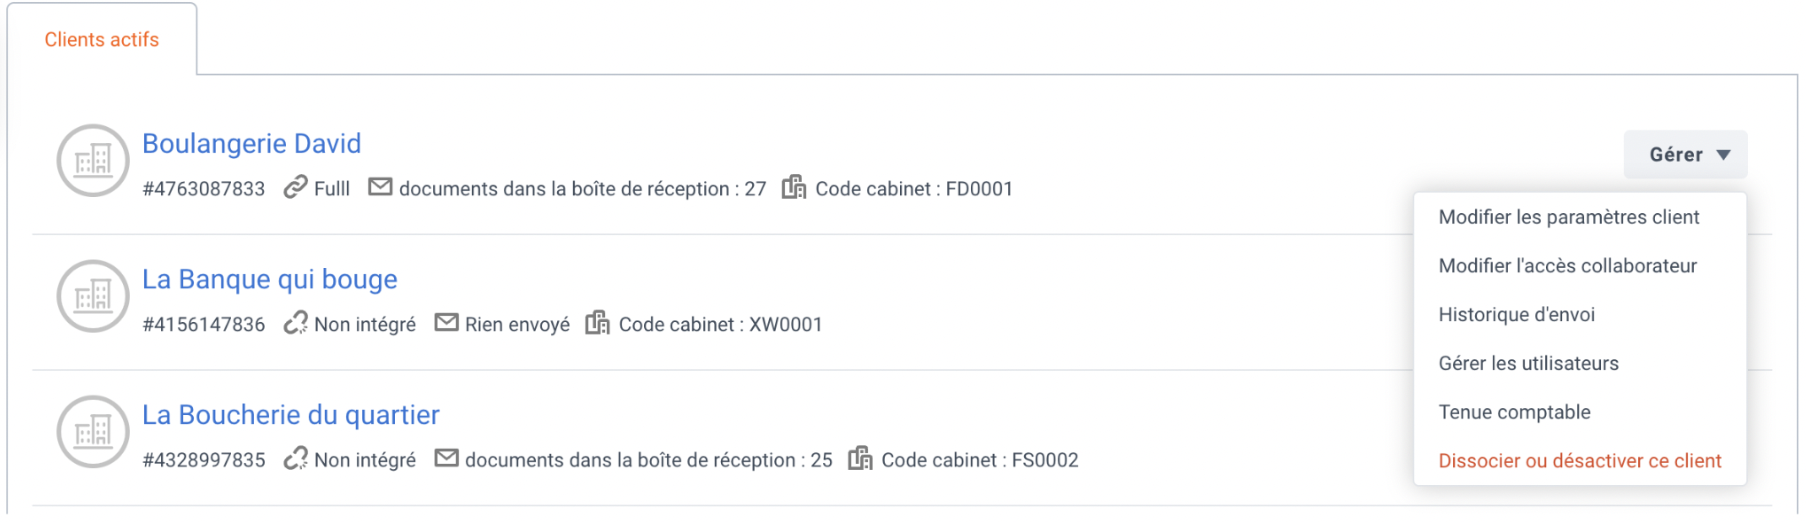The width and height of the screenshot is (1806, 522).
Task: Select Modifier les paramètres client
Action: tap(1568, 217)
